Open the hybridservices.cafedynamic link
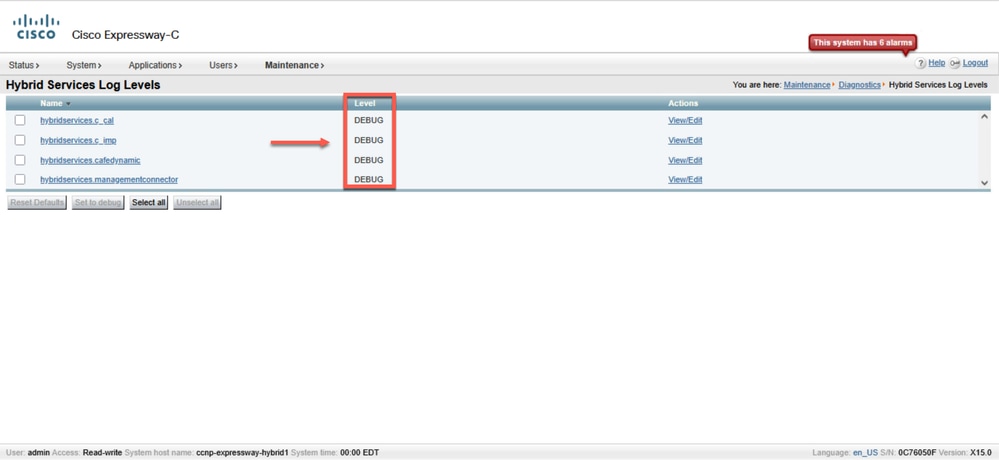Image resolution: width=999 pixels, height=460 pixels. point(90,160)
